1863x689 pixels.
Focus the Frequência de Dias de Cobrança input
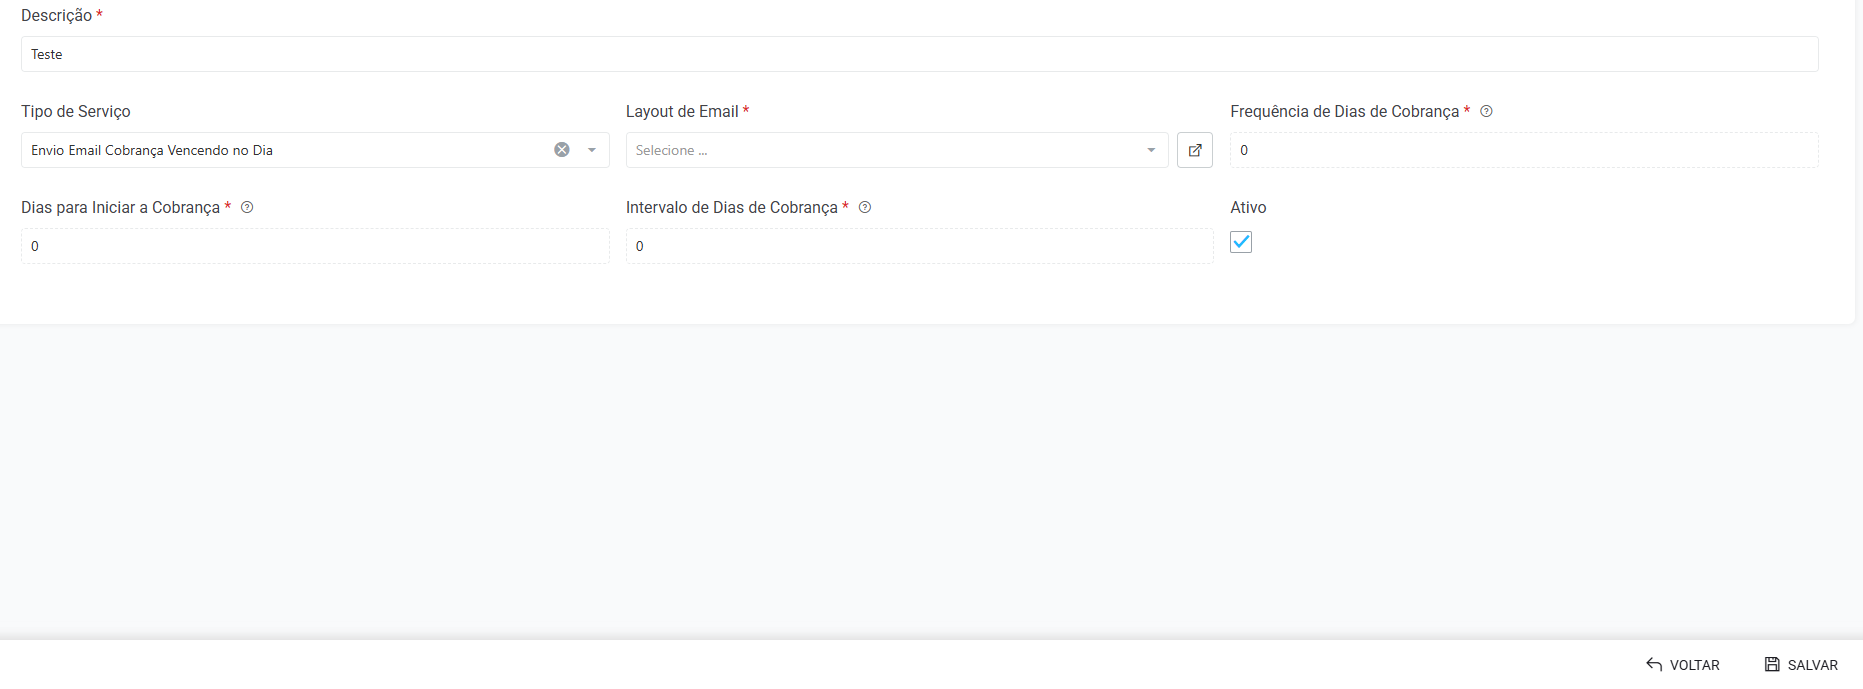click(1523, 150)
